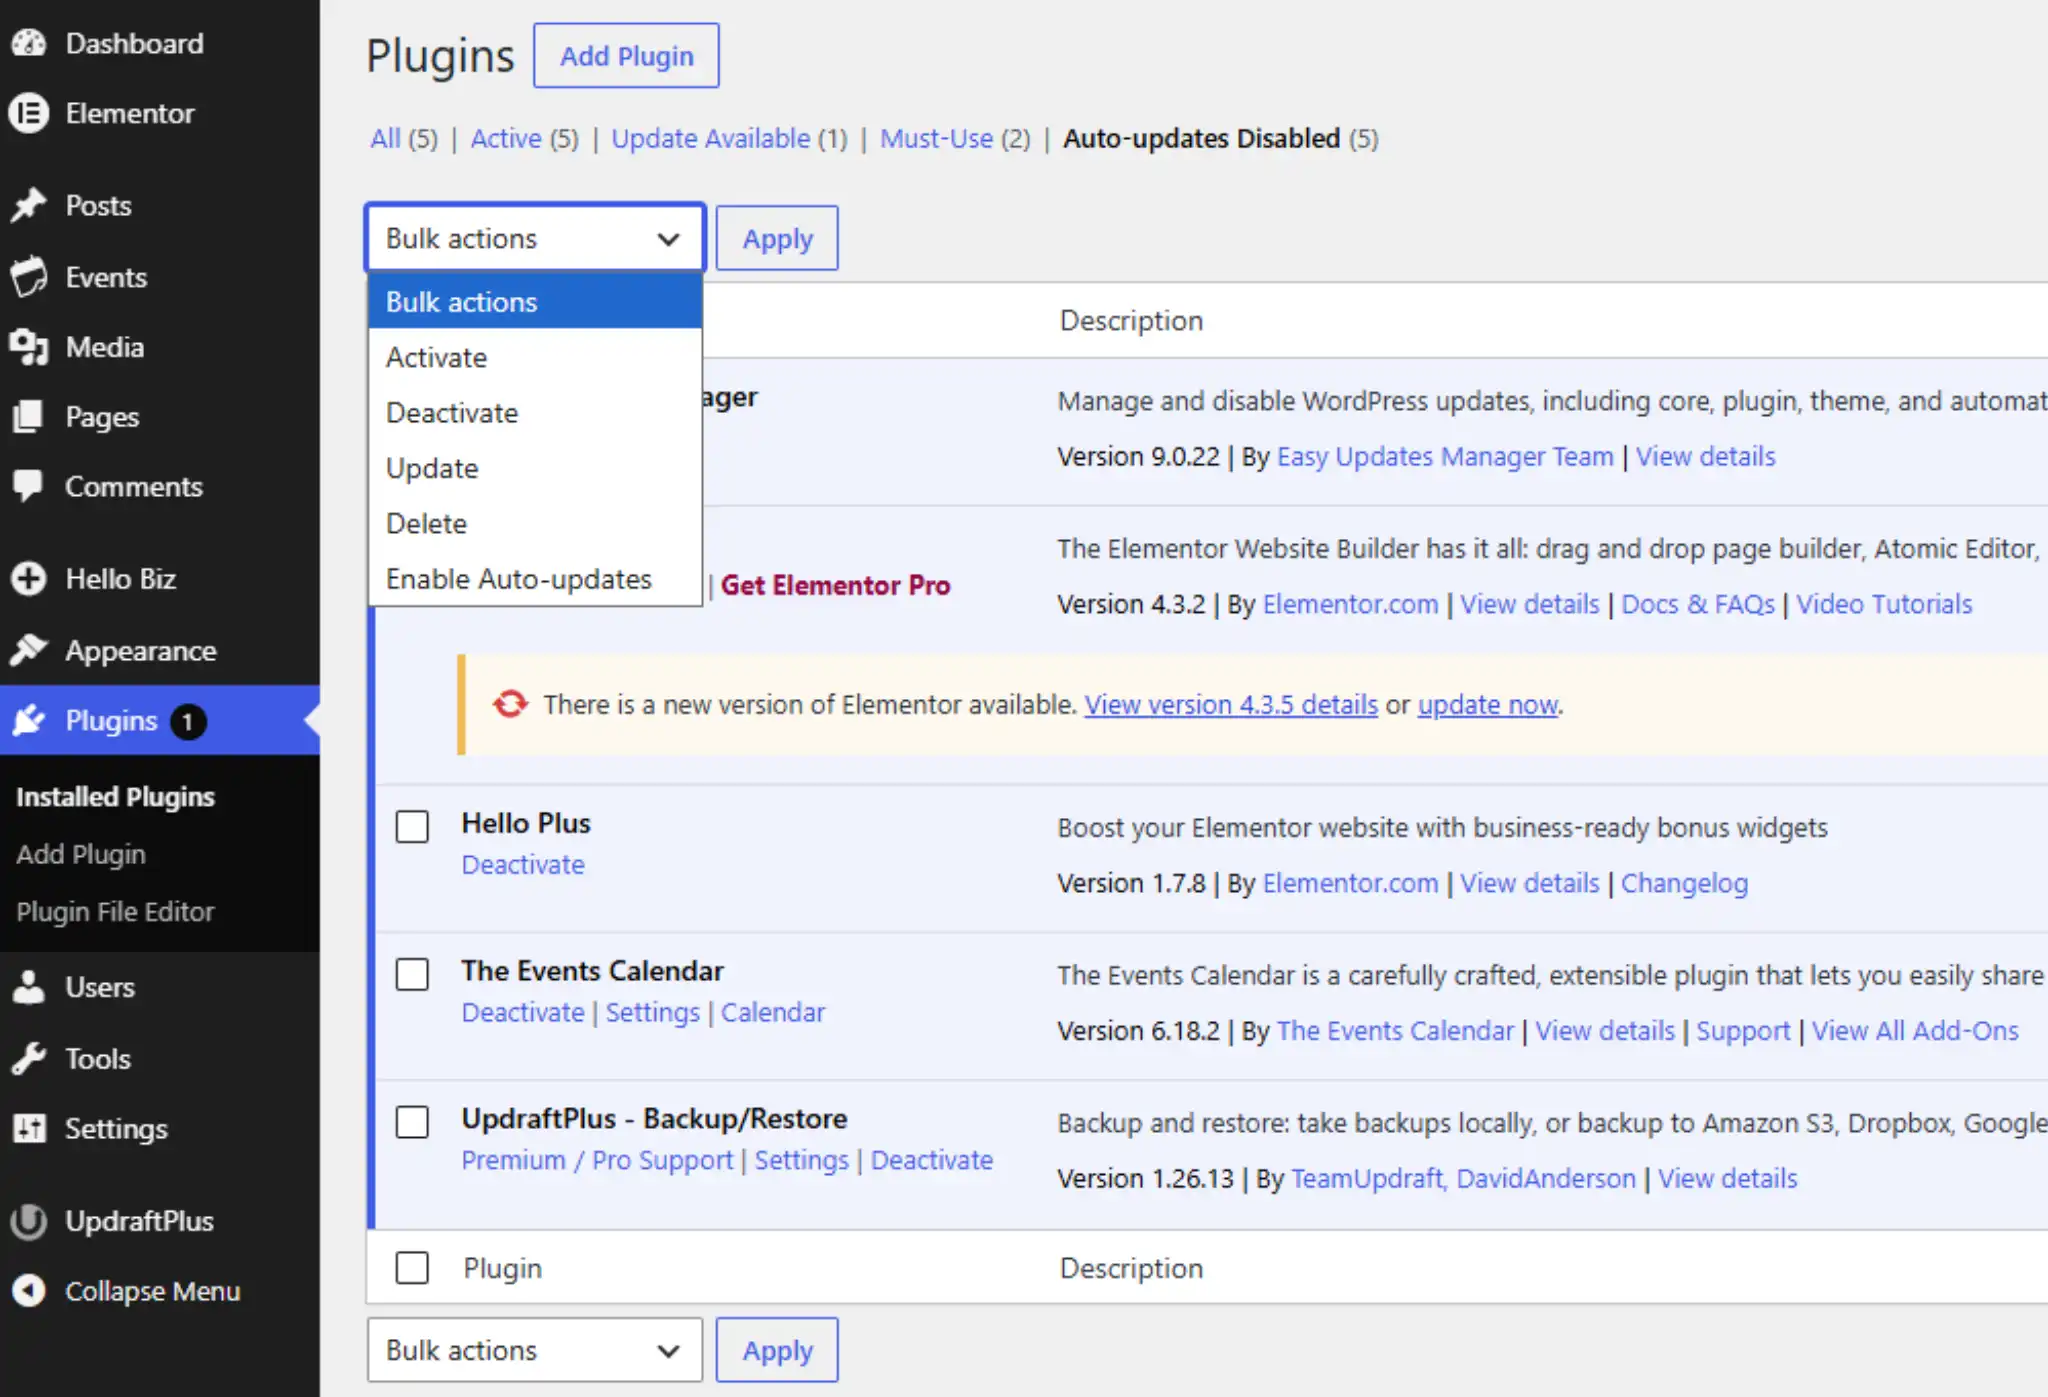Open the Settings sliders icon
This screenshot has height=1397, width=2048.
coord(29,1128)
